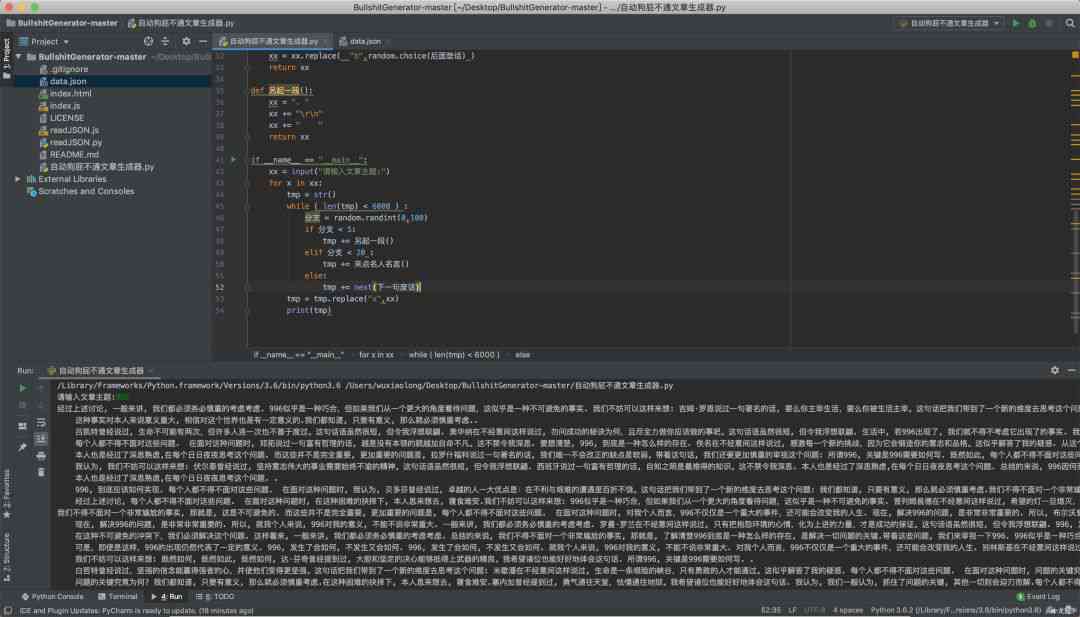
Task: Open the Python Console tool tab
Action: point(52,596)
